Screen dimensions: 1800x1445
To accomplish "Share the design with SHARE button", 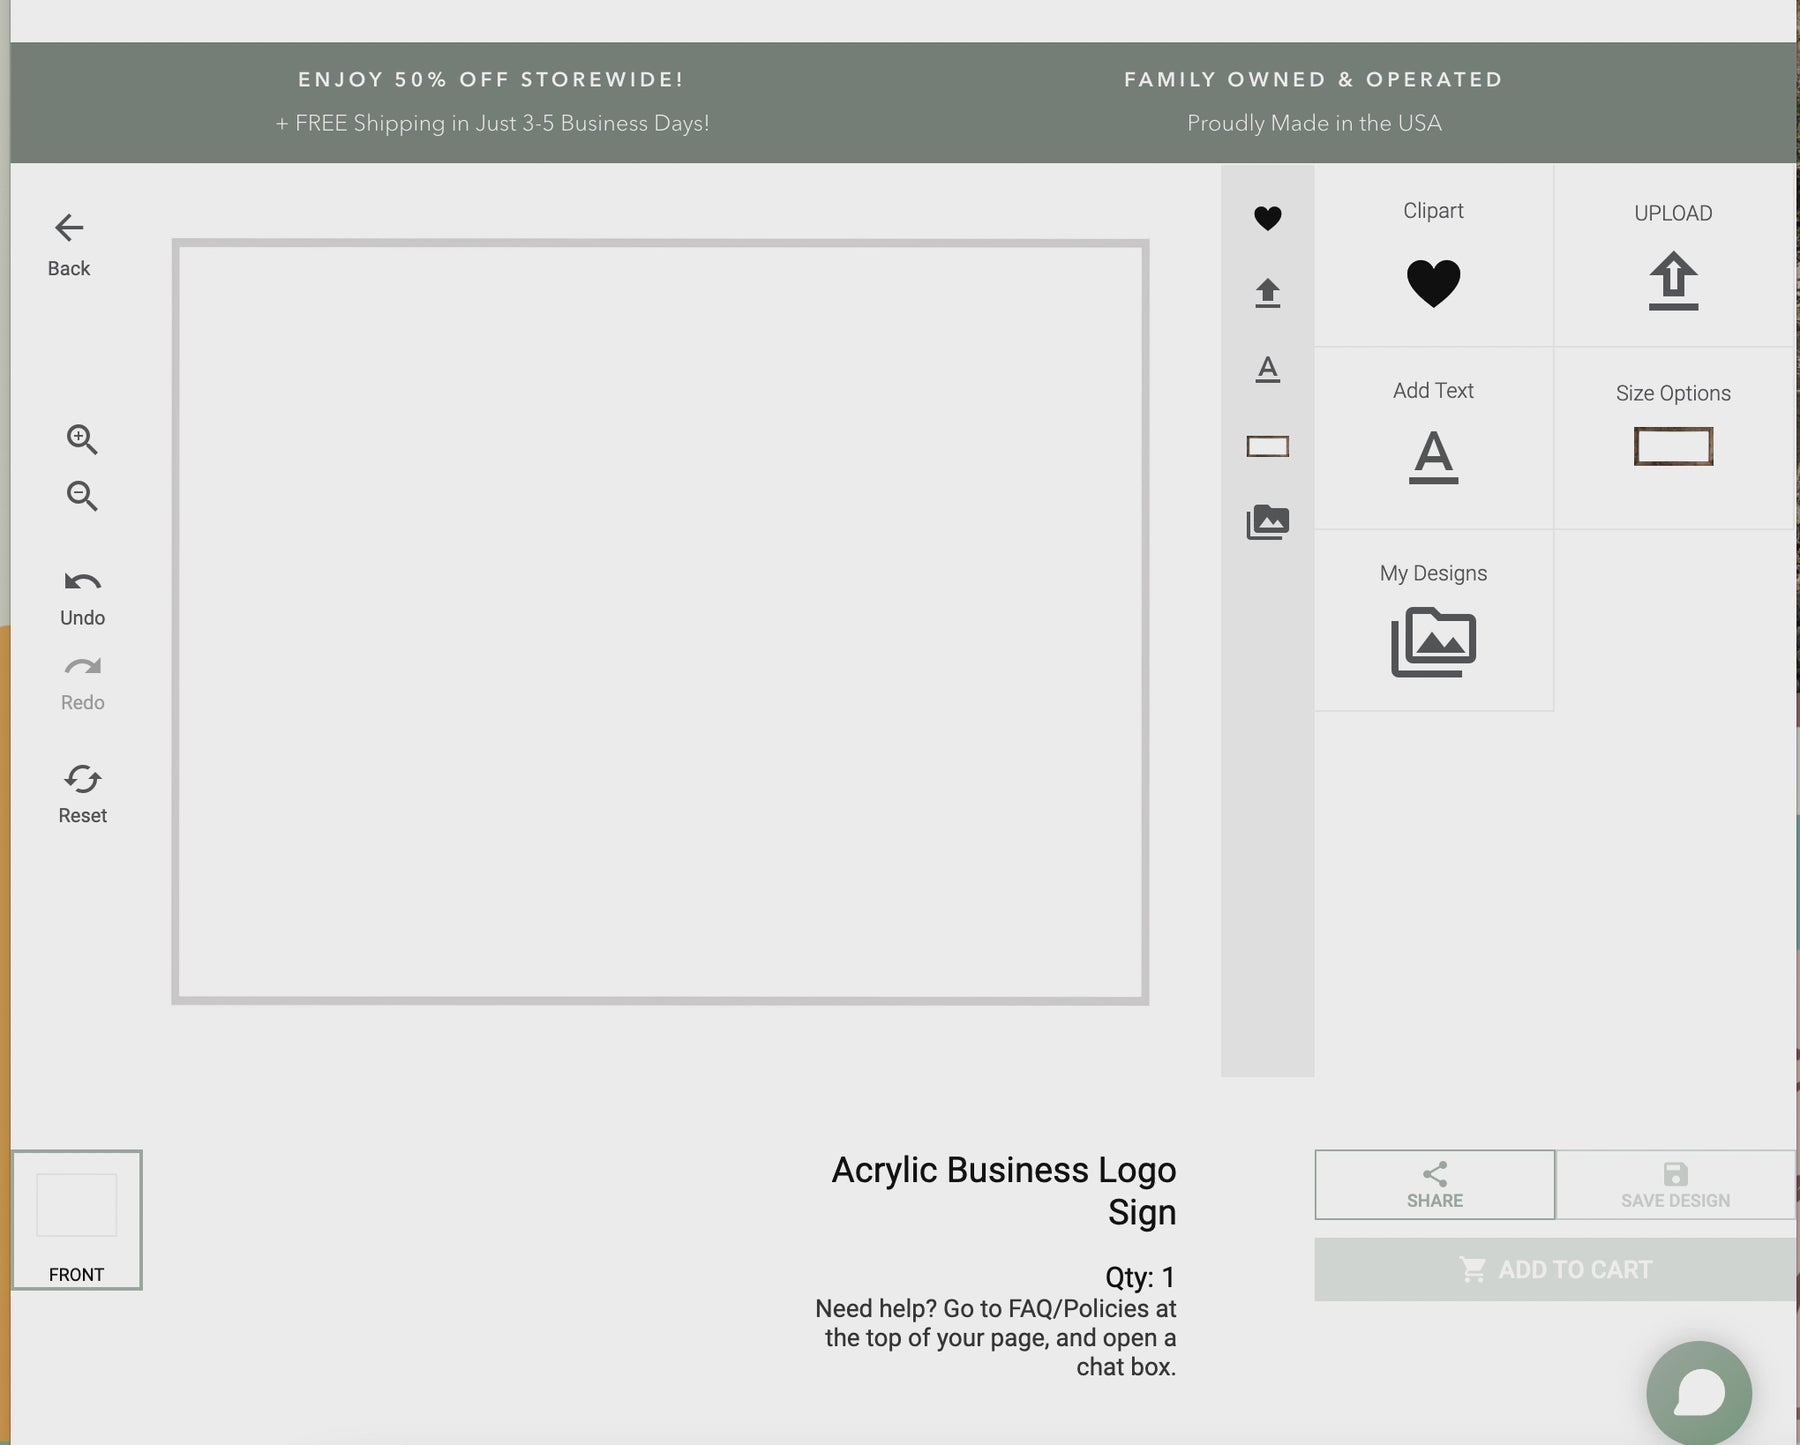I will 1435,1185.
